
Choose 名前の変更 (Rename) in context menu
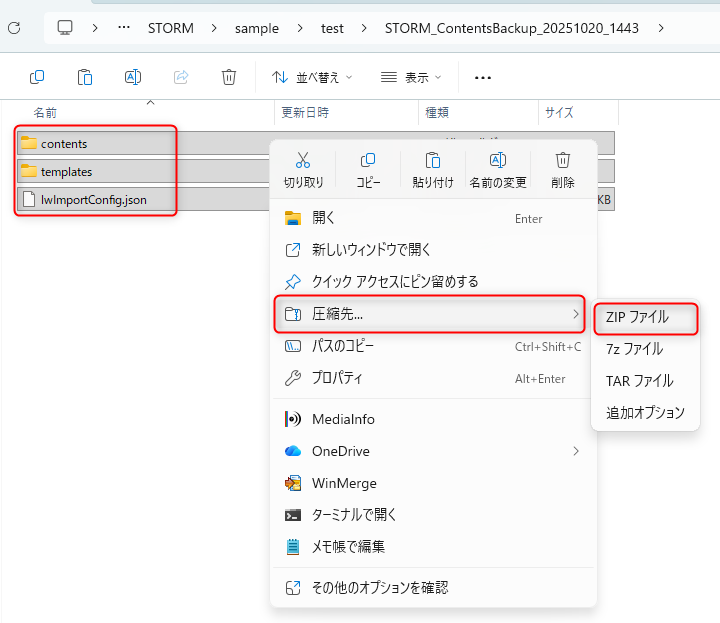[x=498, y=170]
